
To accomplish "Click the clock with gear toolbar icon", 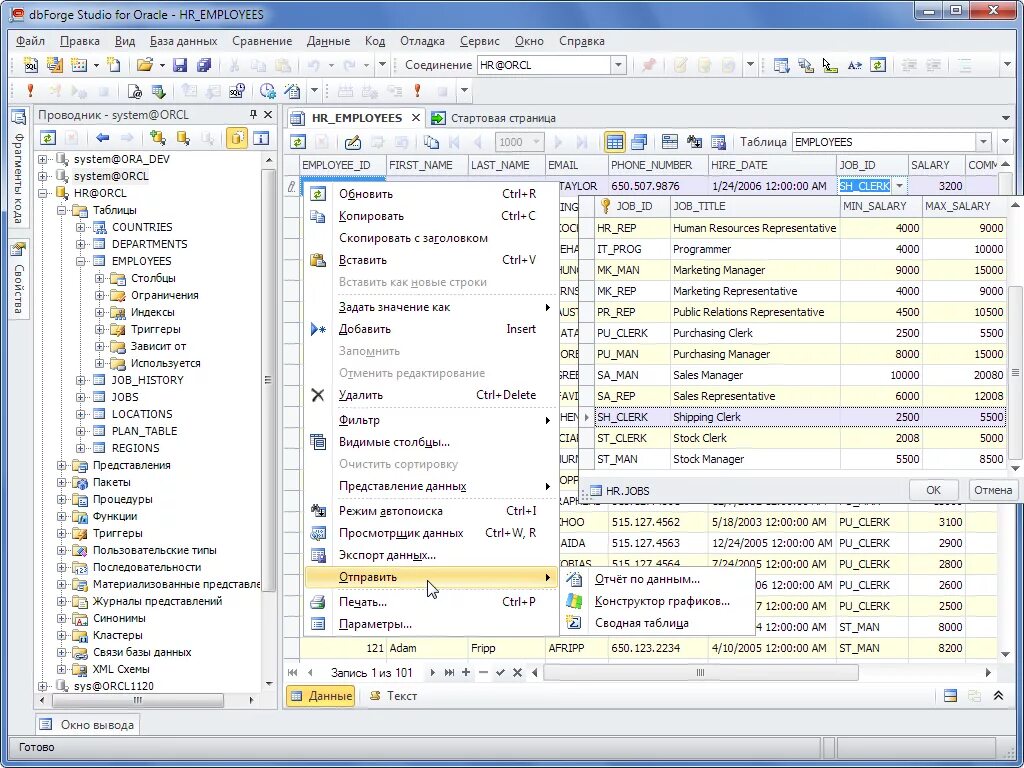I will [267, 90].
